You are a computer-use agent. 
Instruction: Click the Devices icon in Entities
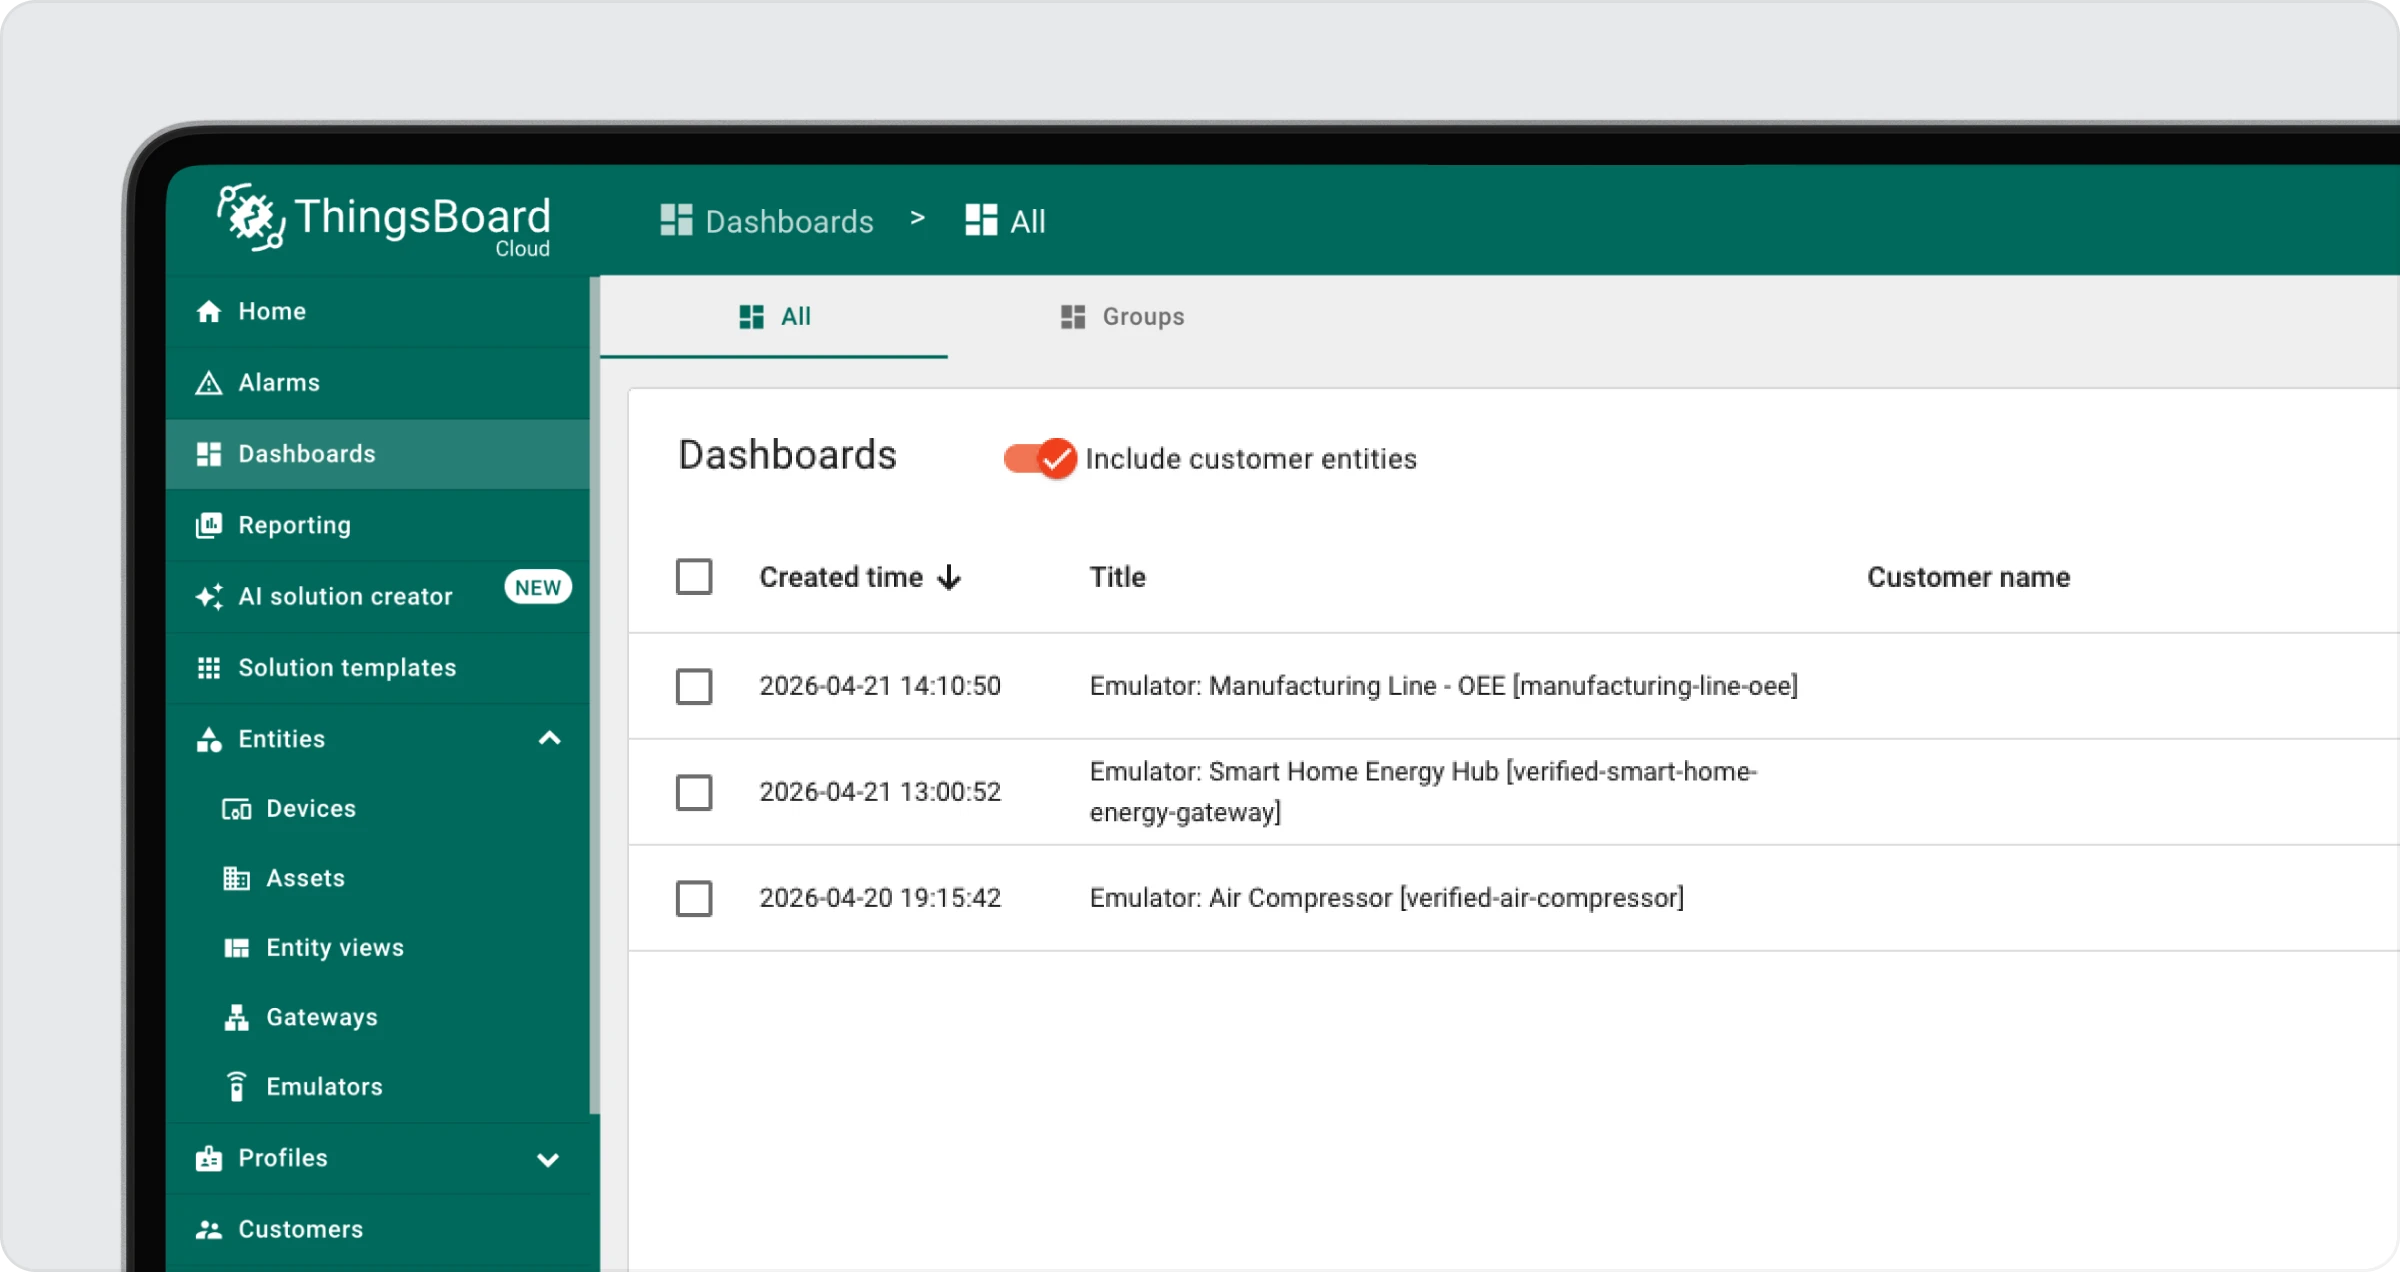(236, 809)
